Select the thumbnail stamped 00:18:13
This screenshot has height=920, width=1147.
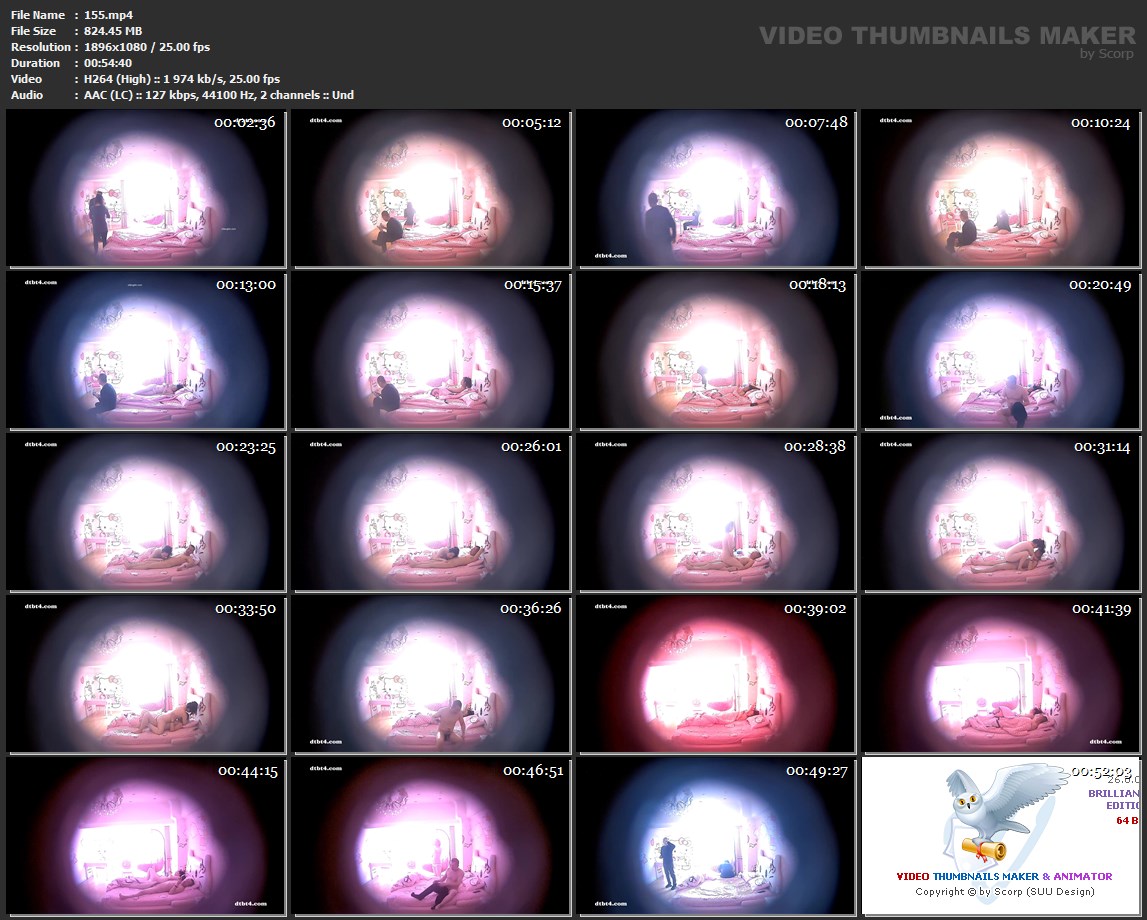coord(716,350)
